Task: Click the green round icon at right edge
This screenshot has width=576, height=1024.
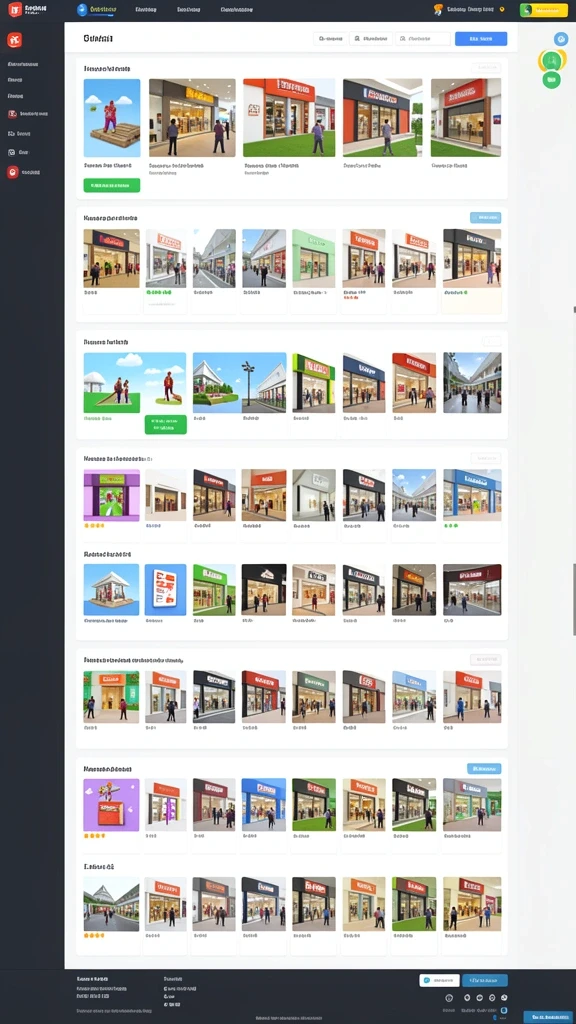Action: pos(551,80)
